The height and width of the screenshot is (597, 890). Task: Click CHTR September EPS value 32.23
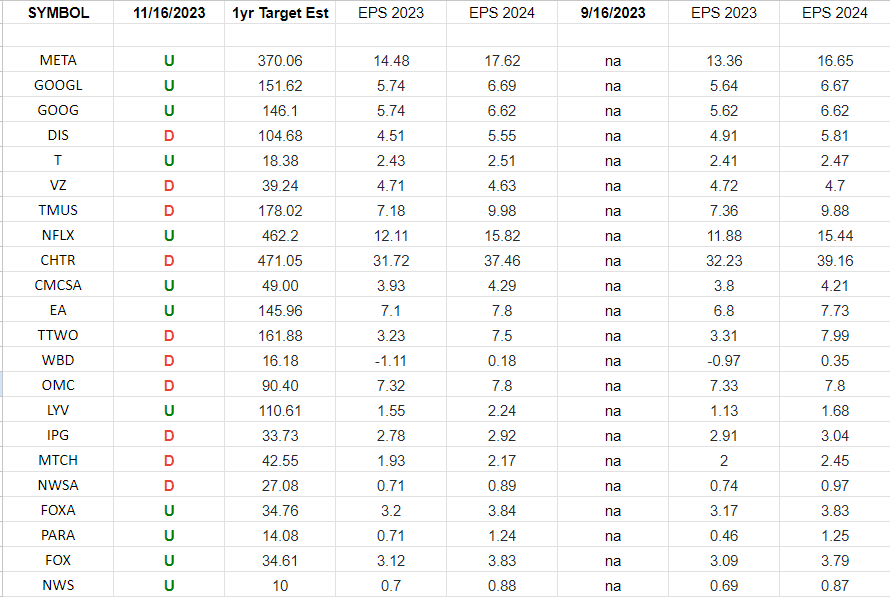(x=724, y=260)
